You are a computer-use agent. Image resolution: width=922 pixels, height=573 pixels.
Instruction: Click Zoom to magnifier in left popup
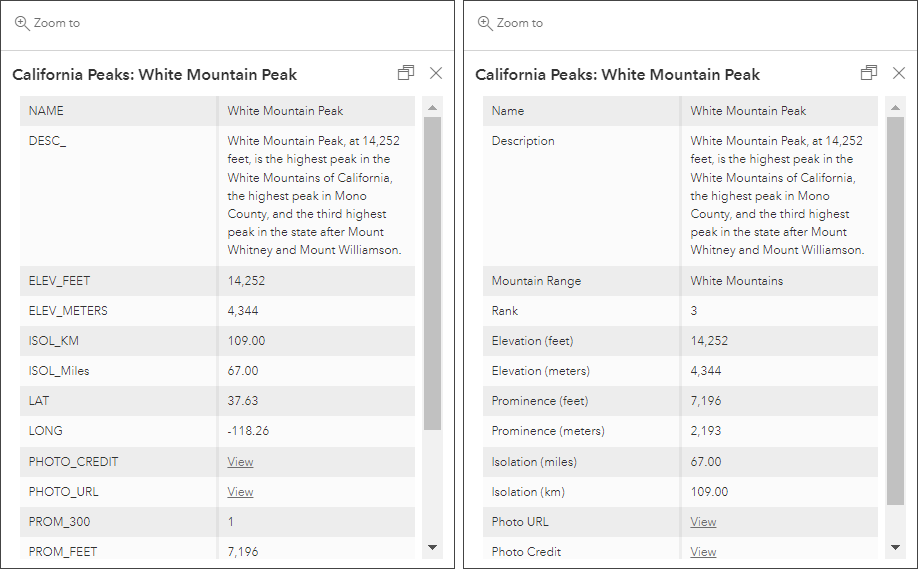pyautogui.click(x=22, y=23)
